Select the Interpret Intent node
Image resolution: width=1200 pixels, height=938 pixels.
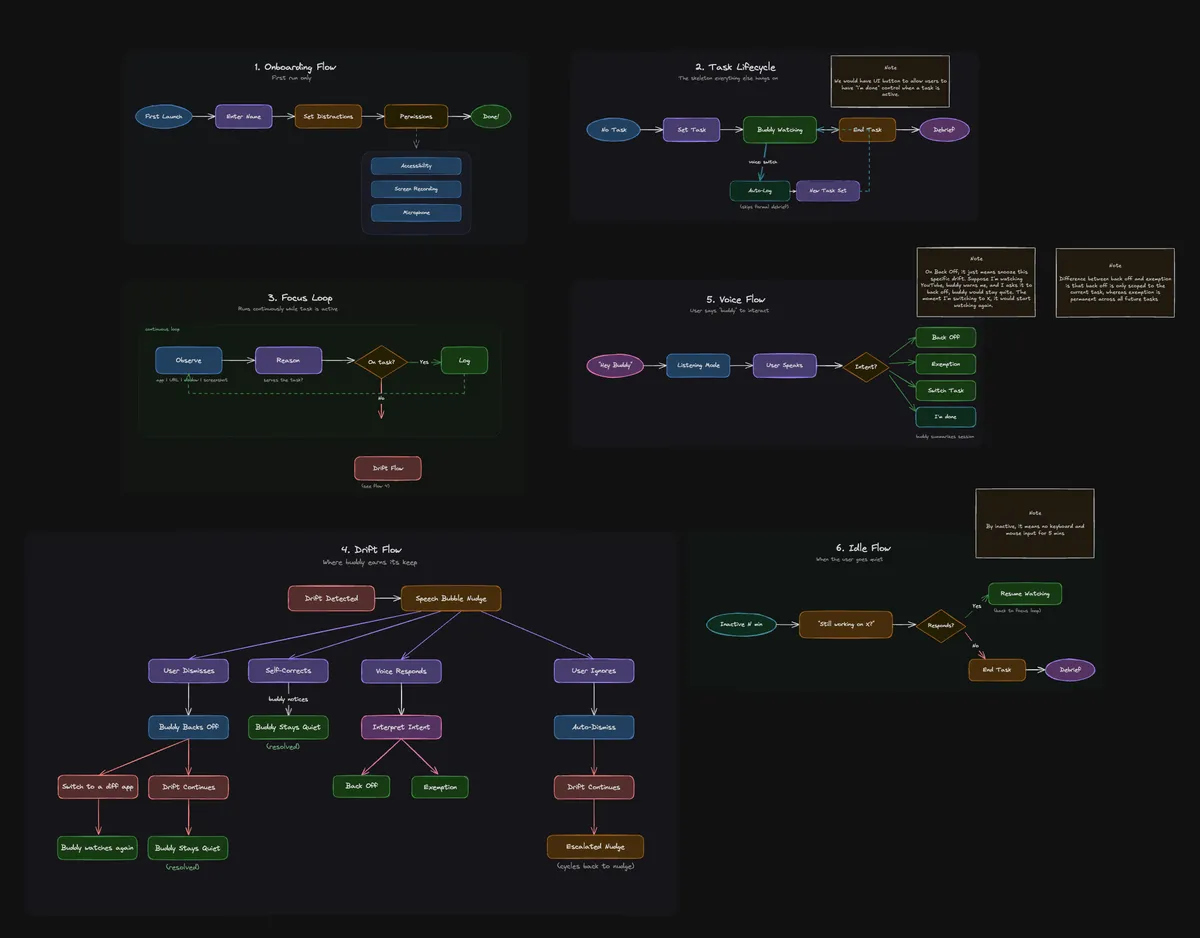coord(401,727)
